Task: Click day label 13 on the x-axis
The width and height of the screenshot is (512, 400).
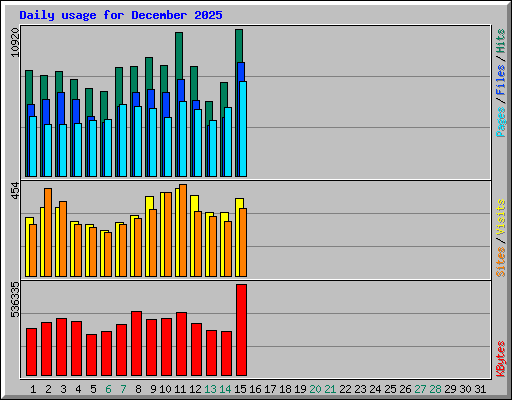Action: pyautogui.click(x=210, y=389)
